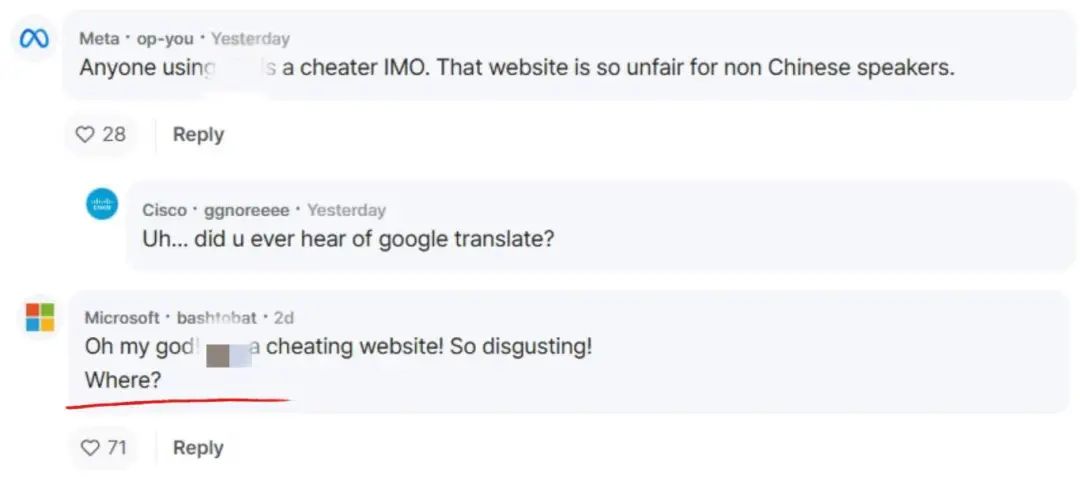
Task: Click the Cisco company logo avatar
Action: tap(102, 205)
